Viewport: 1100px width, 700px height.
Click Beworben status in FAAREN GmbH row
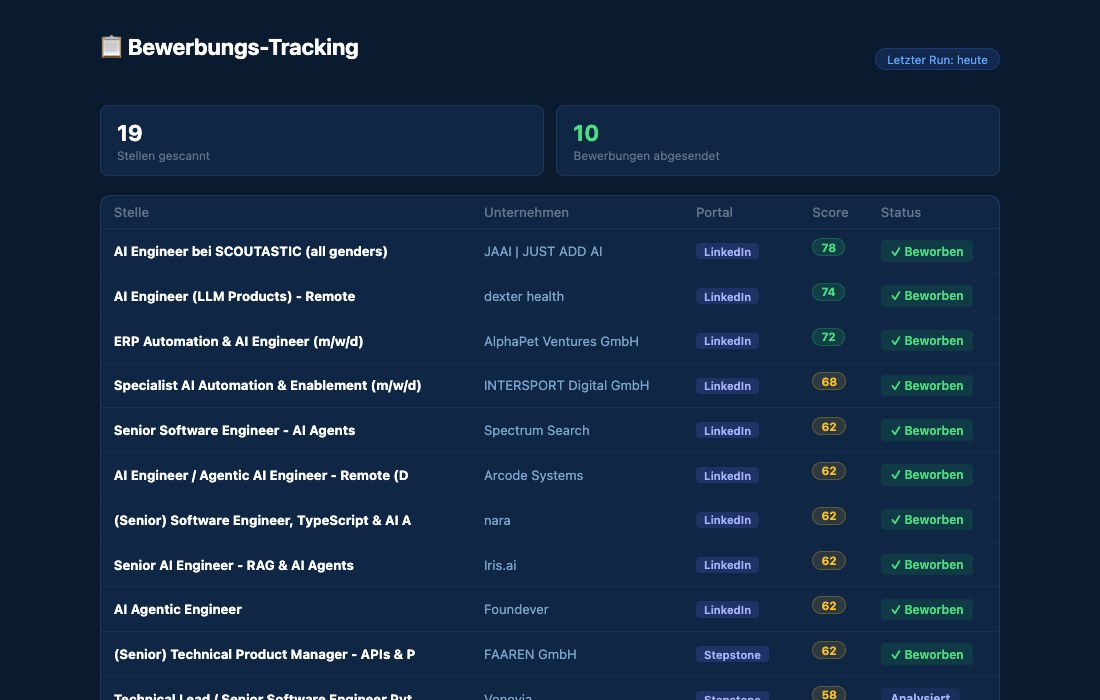point(927,654)
